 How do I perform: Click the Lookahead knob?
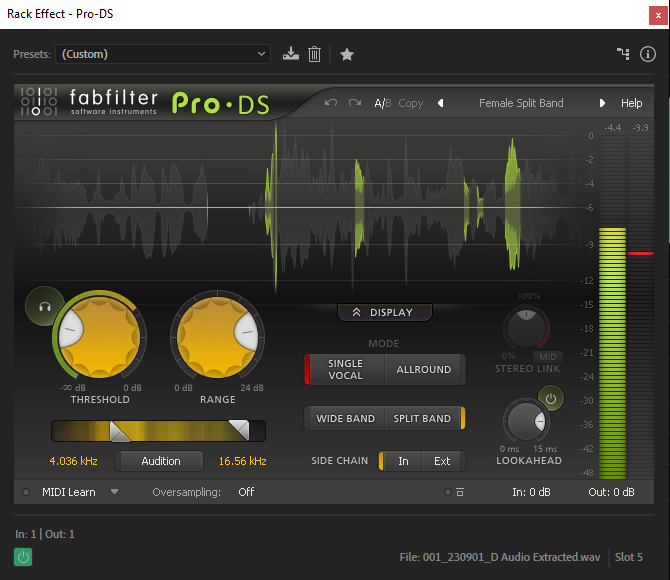(526, 421)
